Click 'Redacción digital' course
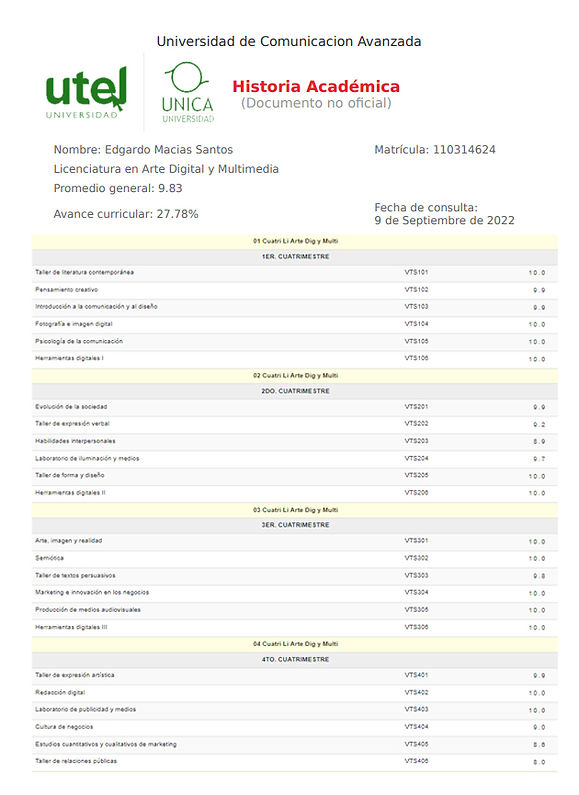The width and height of the screenshot is (579, 795). pos(60,693)
